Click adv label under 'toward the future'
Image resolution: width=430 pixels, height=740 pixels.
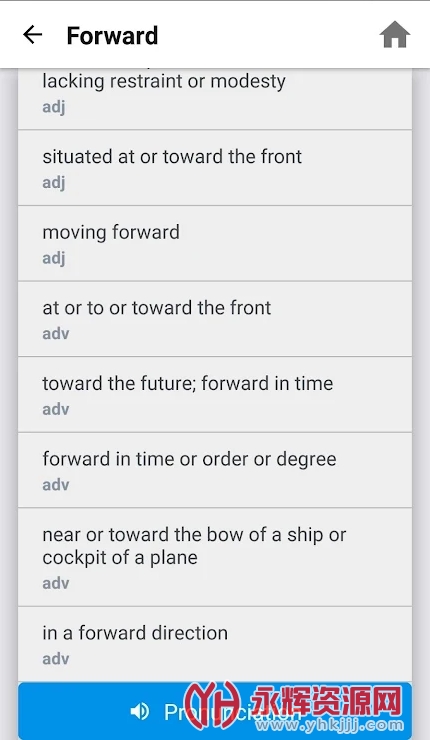(56, 409)
